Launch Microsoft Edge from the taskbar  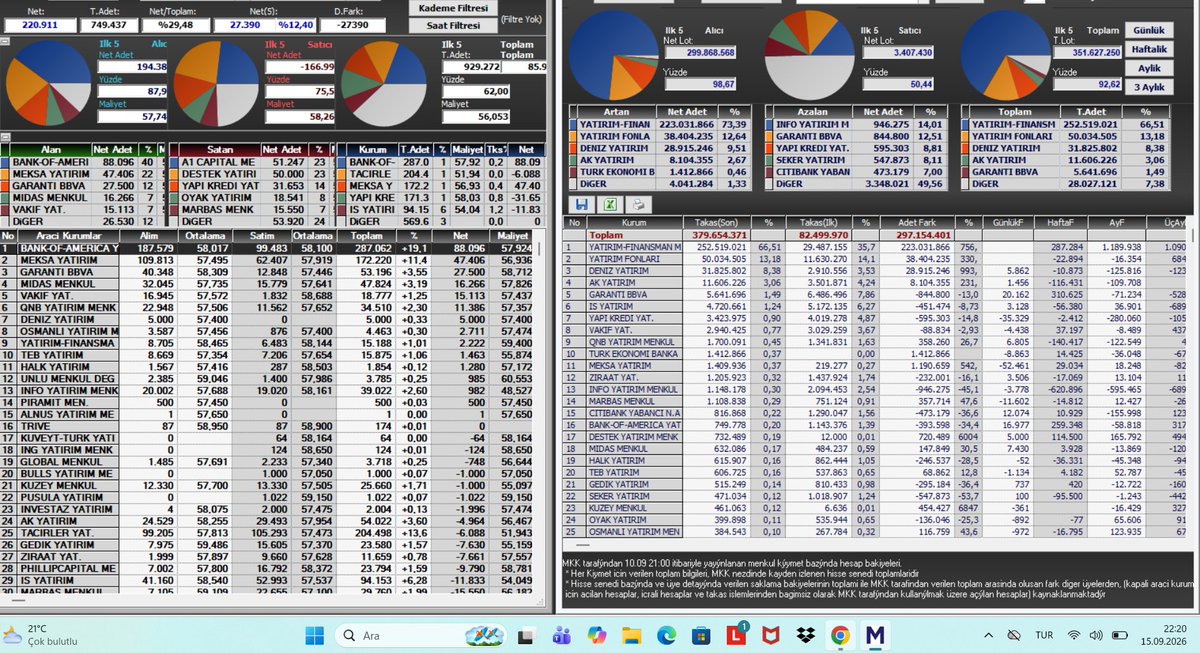(x=668, y=635)
